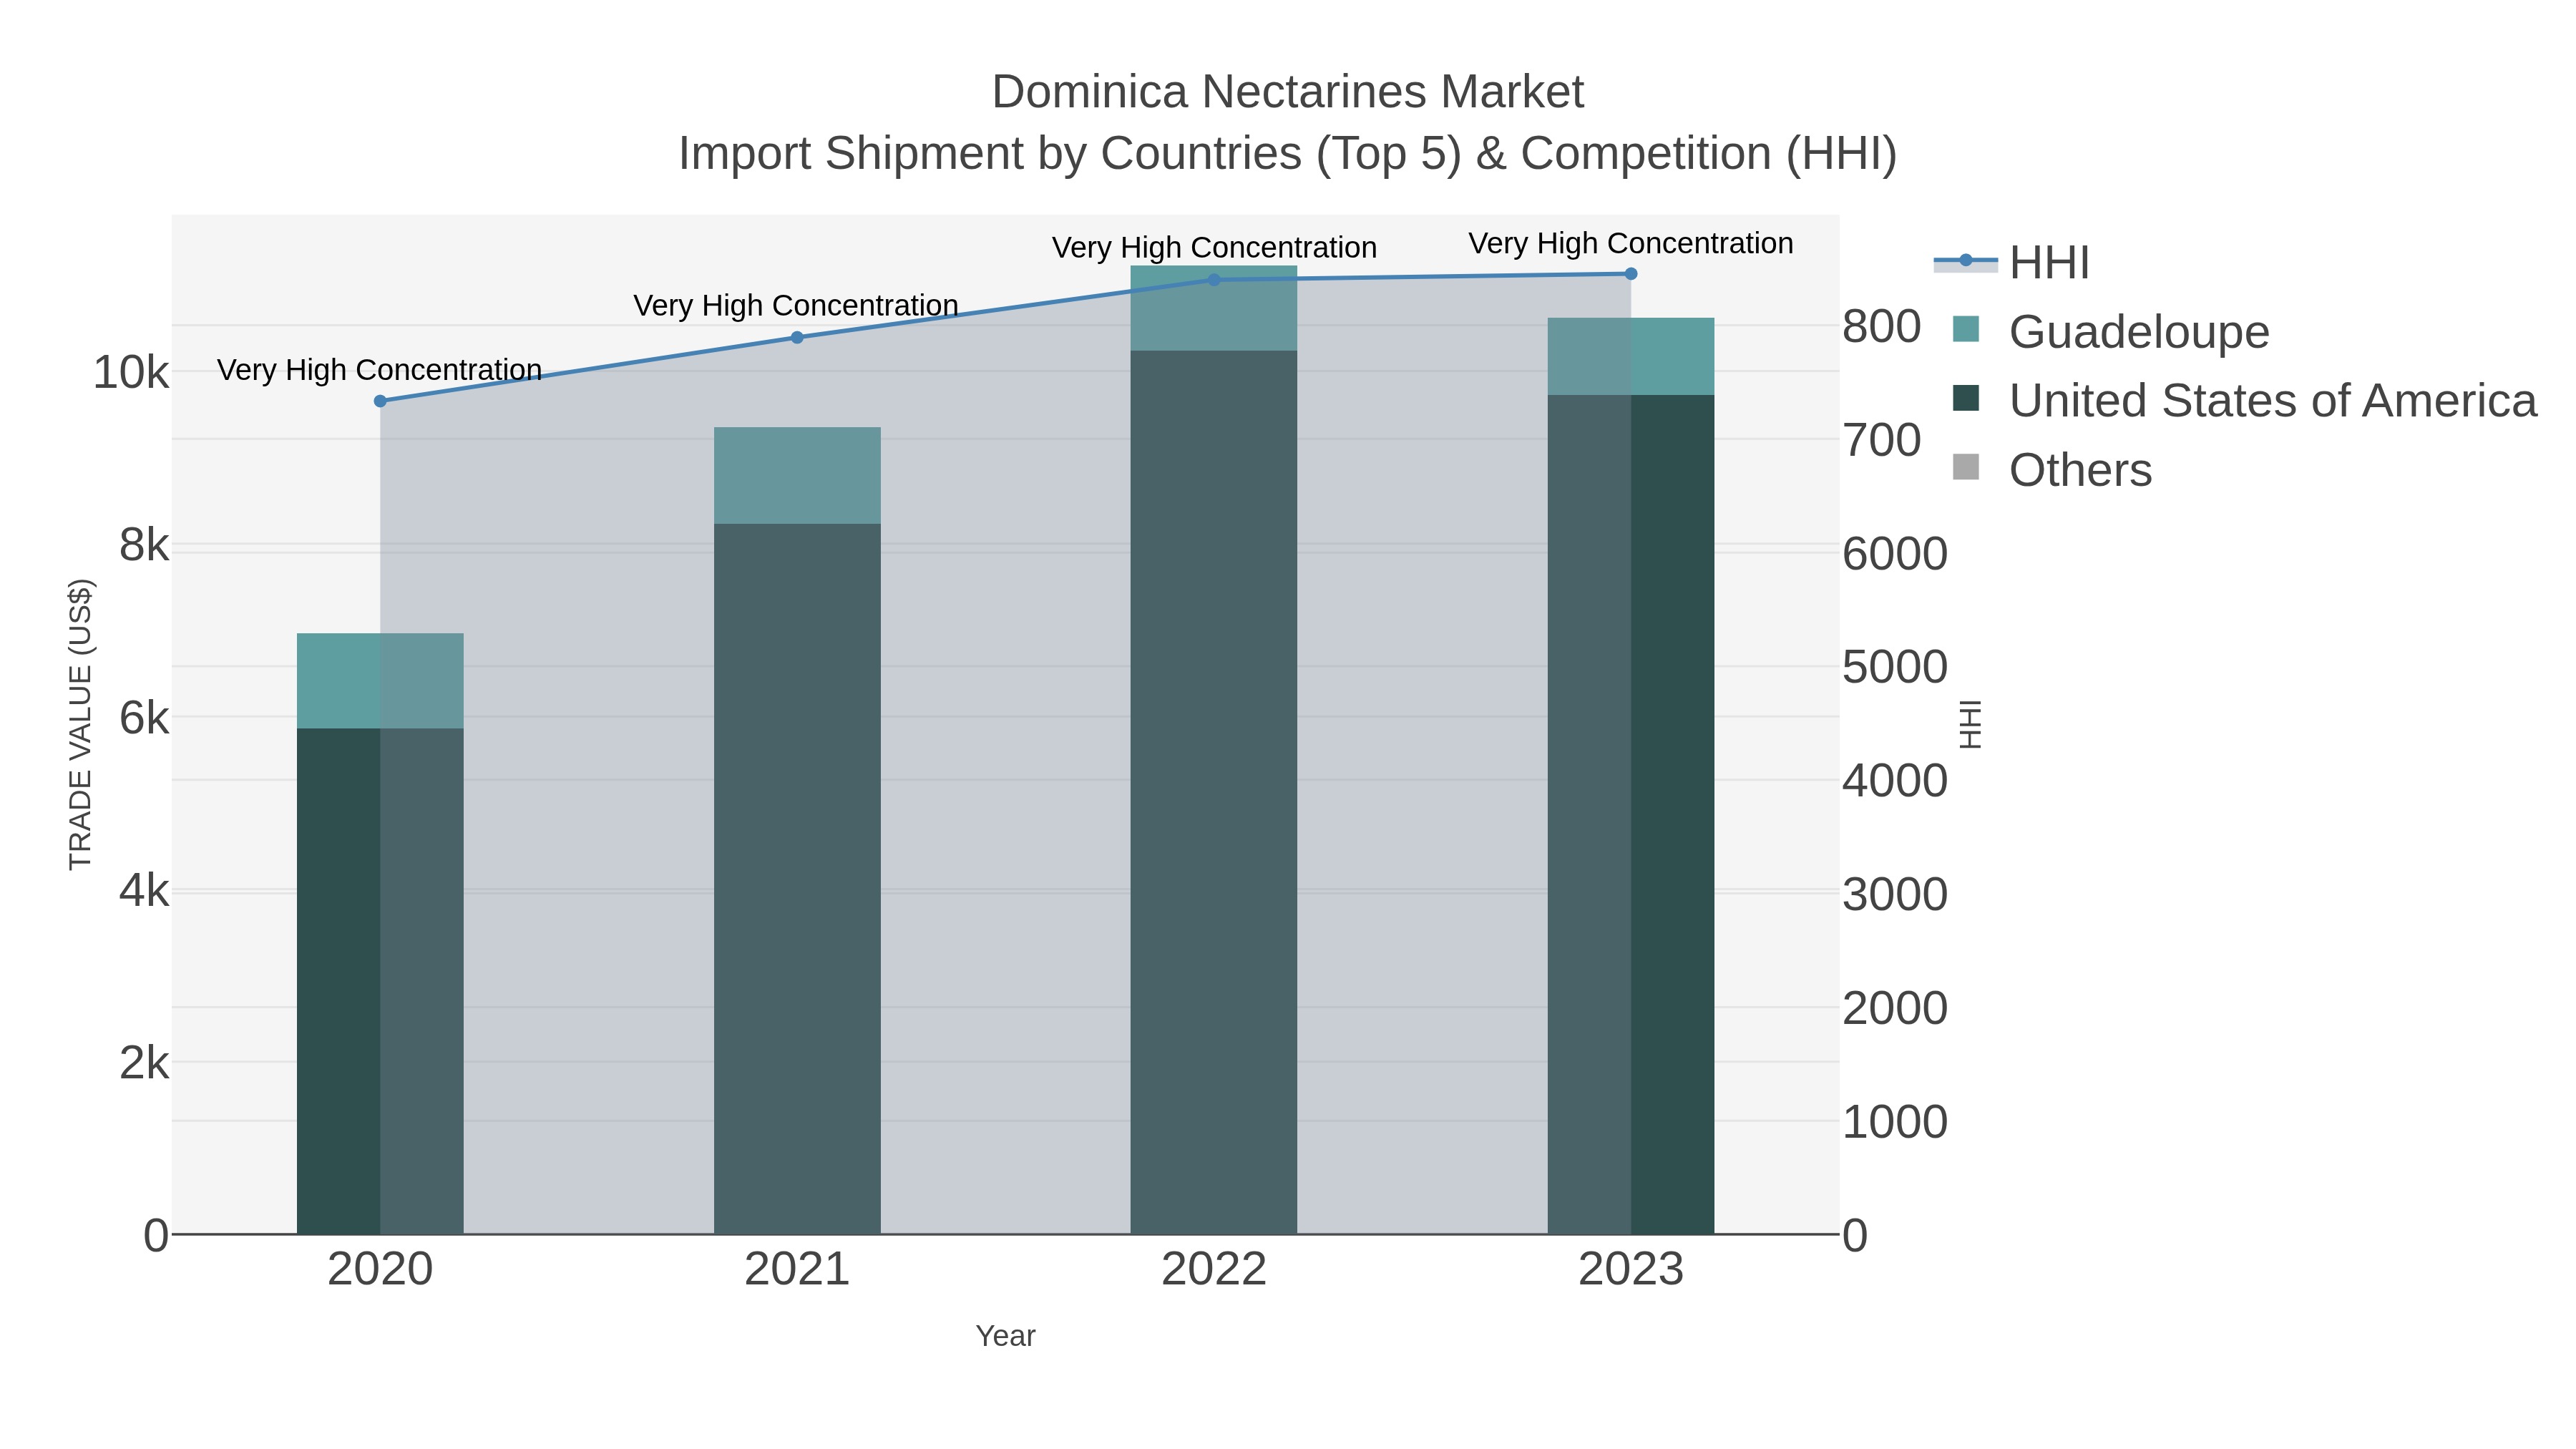
Task: Click the 2023 x-axis label
Action: tap(1631, 1270)
